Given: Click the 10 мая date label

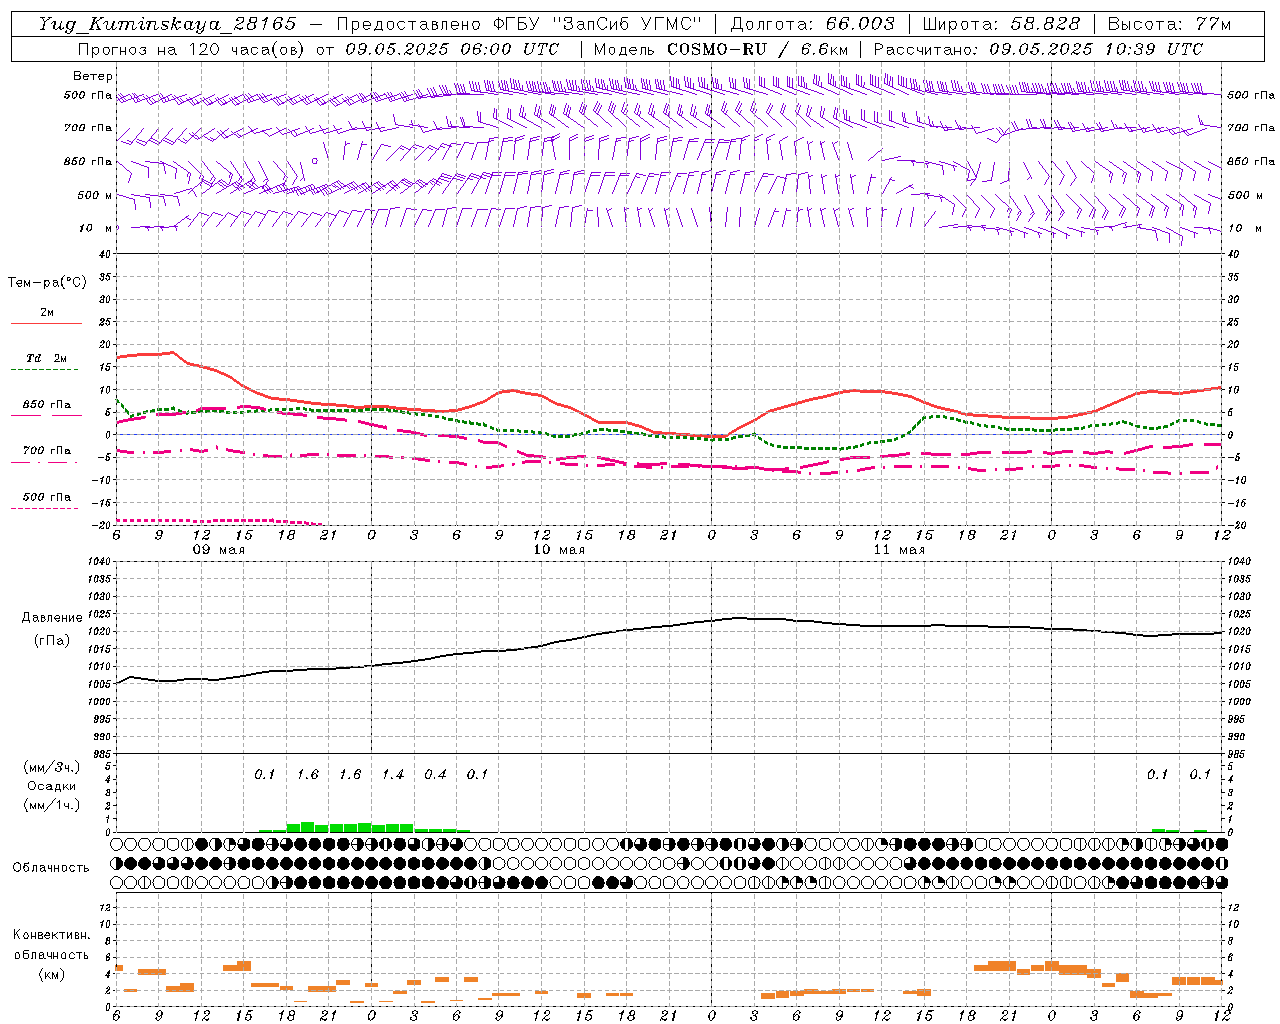Looking at the screenshot, I should pyautogui.click(x=559, y=550).
